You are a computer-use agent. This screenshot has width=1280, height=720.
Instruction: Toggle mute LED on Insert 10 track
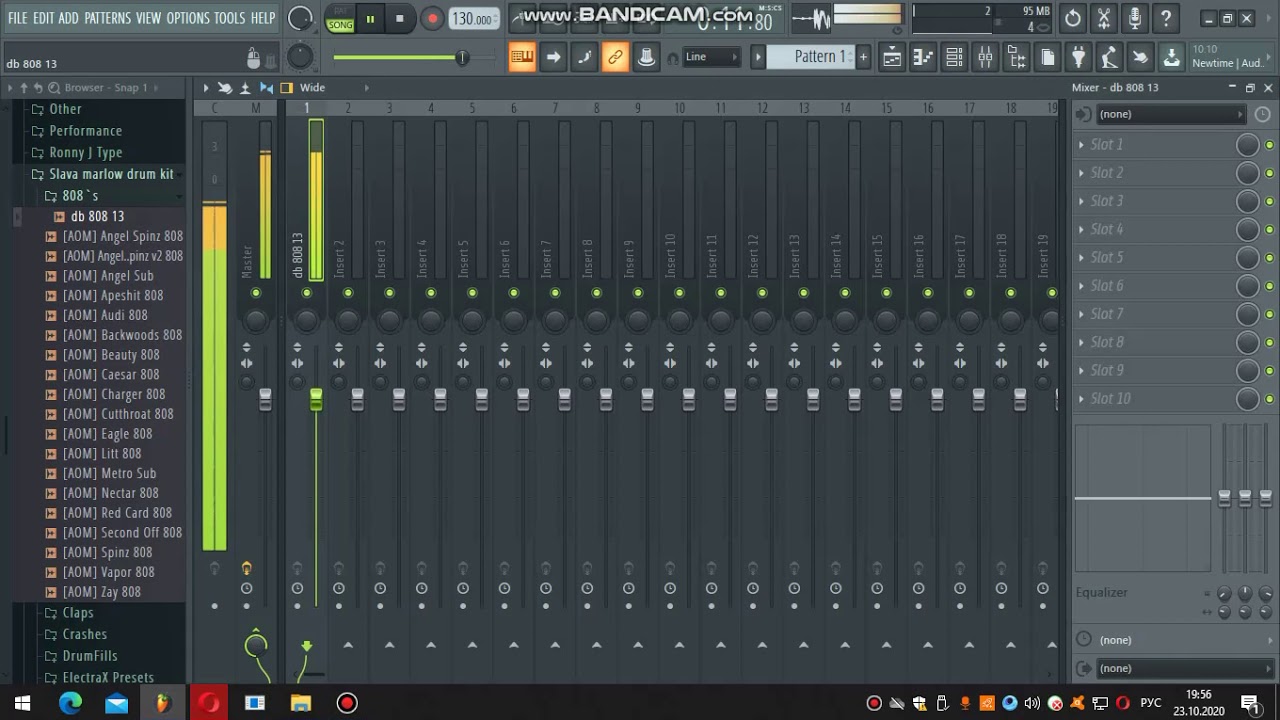[x=679, y=293]
